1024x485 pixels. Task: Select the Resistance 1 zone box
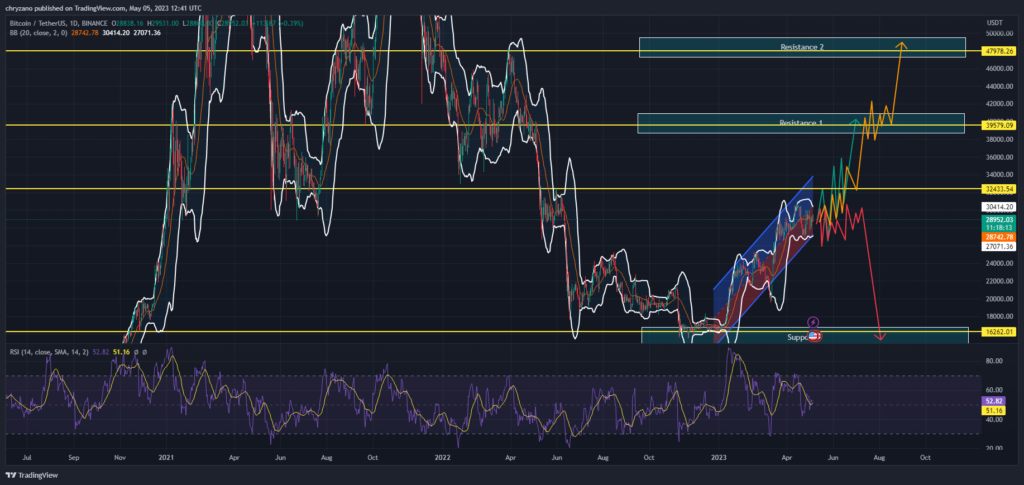801,123
